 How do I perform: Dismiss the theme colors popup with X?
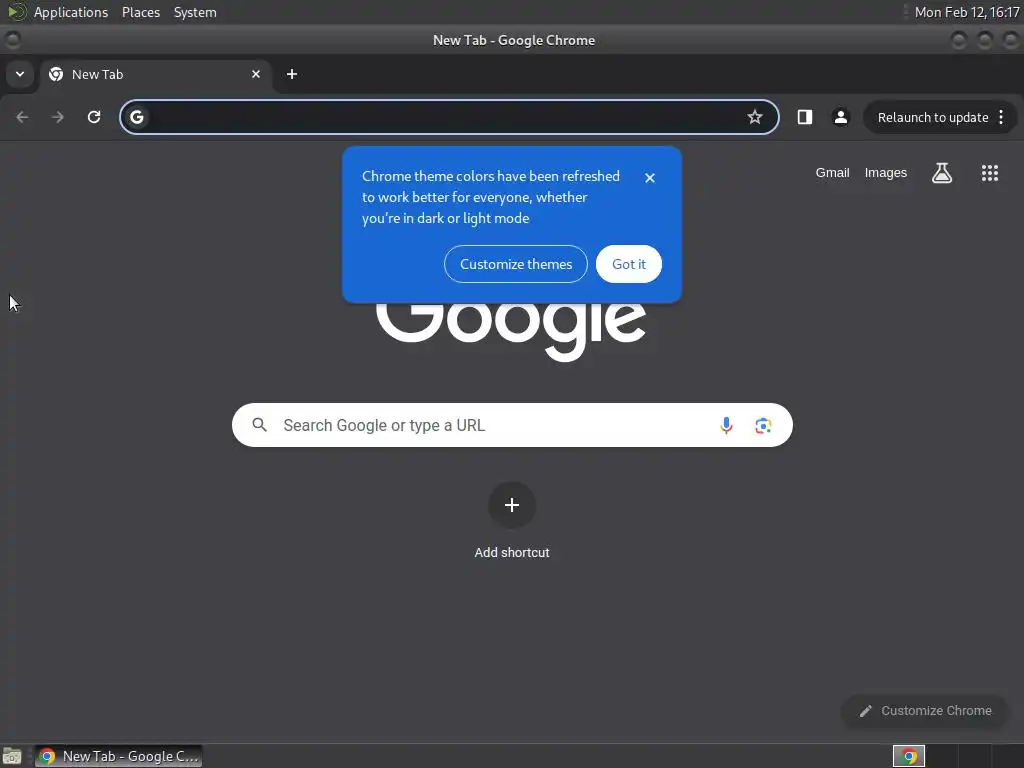[650, 178]
